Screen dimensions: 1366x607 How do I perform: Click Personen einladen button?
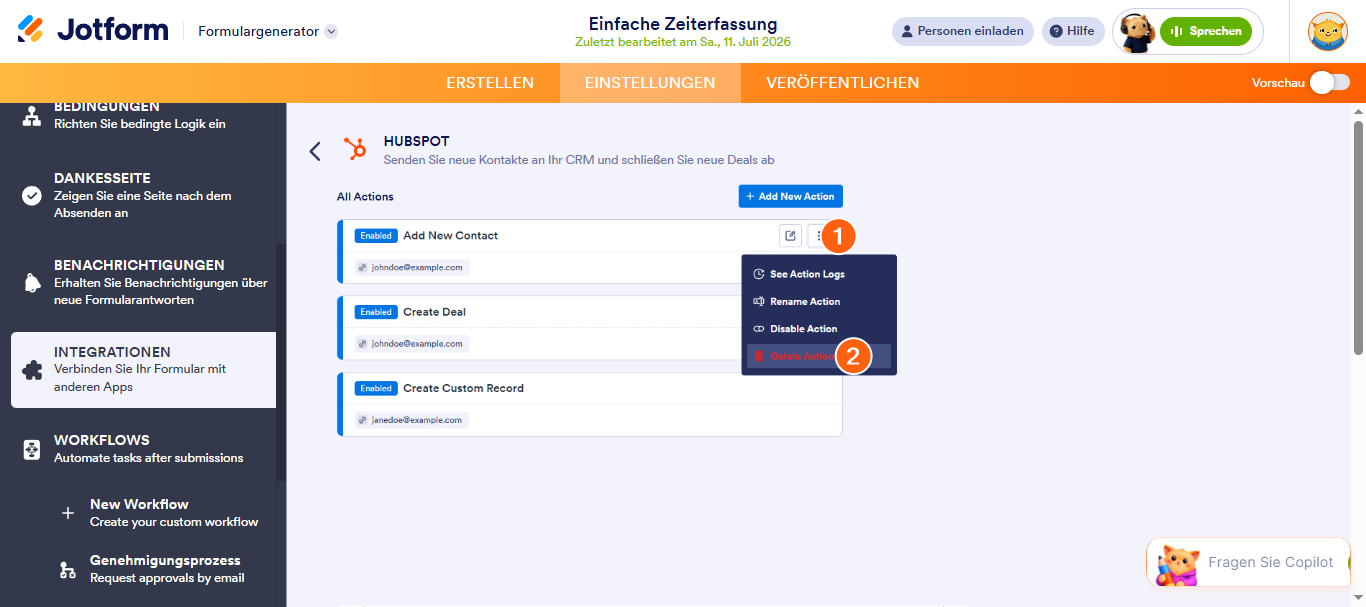point(963,31)
